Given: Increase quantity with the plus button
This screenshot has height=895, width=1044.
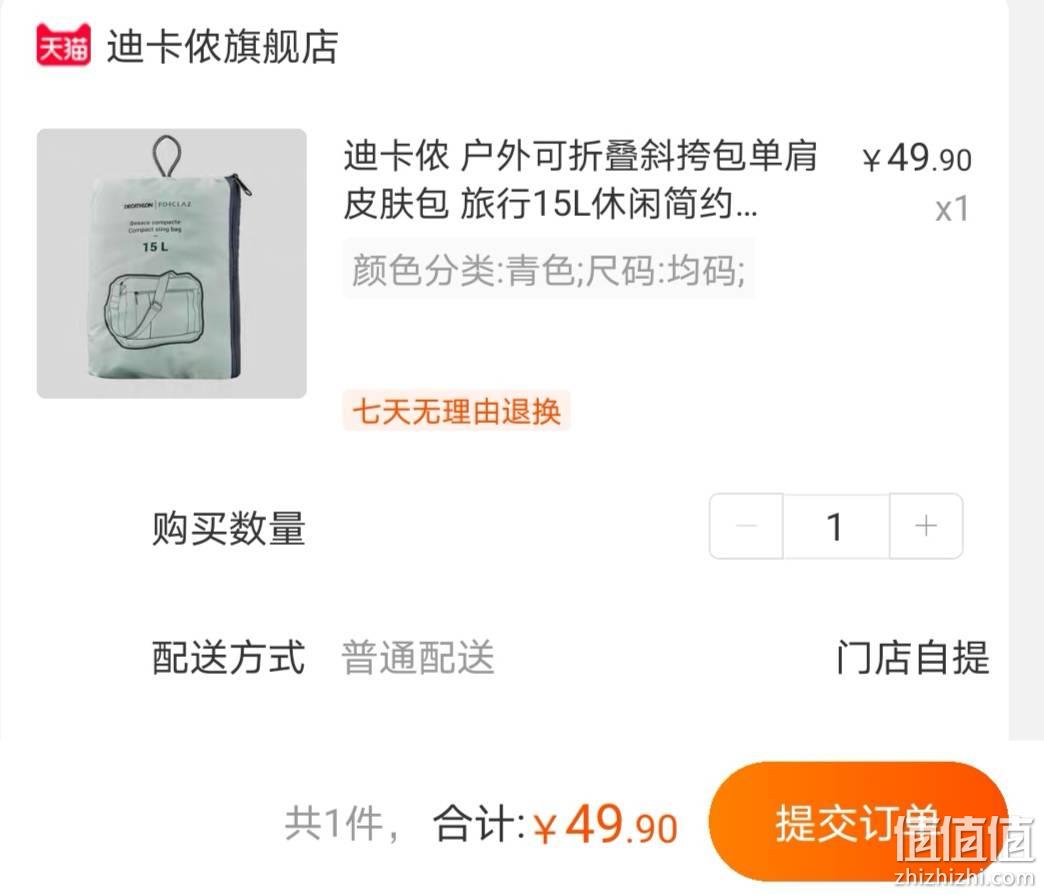Looking at the screenshot, I should pyautogui.click(x=926, y=526).
